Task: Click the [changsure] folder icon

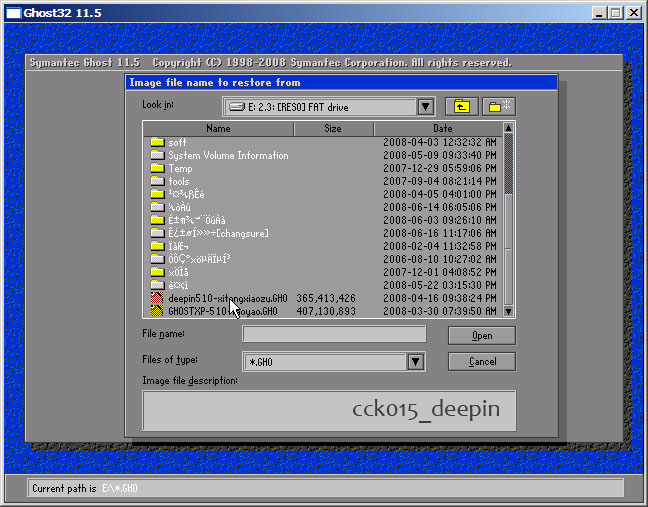Action: pyautogui.click(x=157, y=233)
